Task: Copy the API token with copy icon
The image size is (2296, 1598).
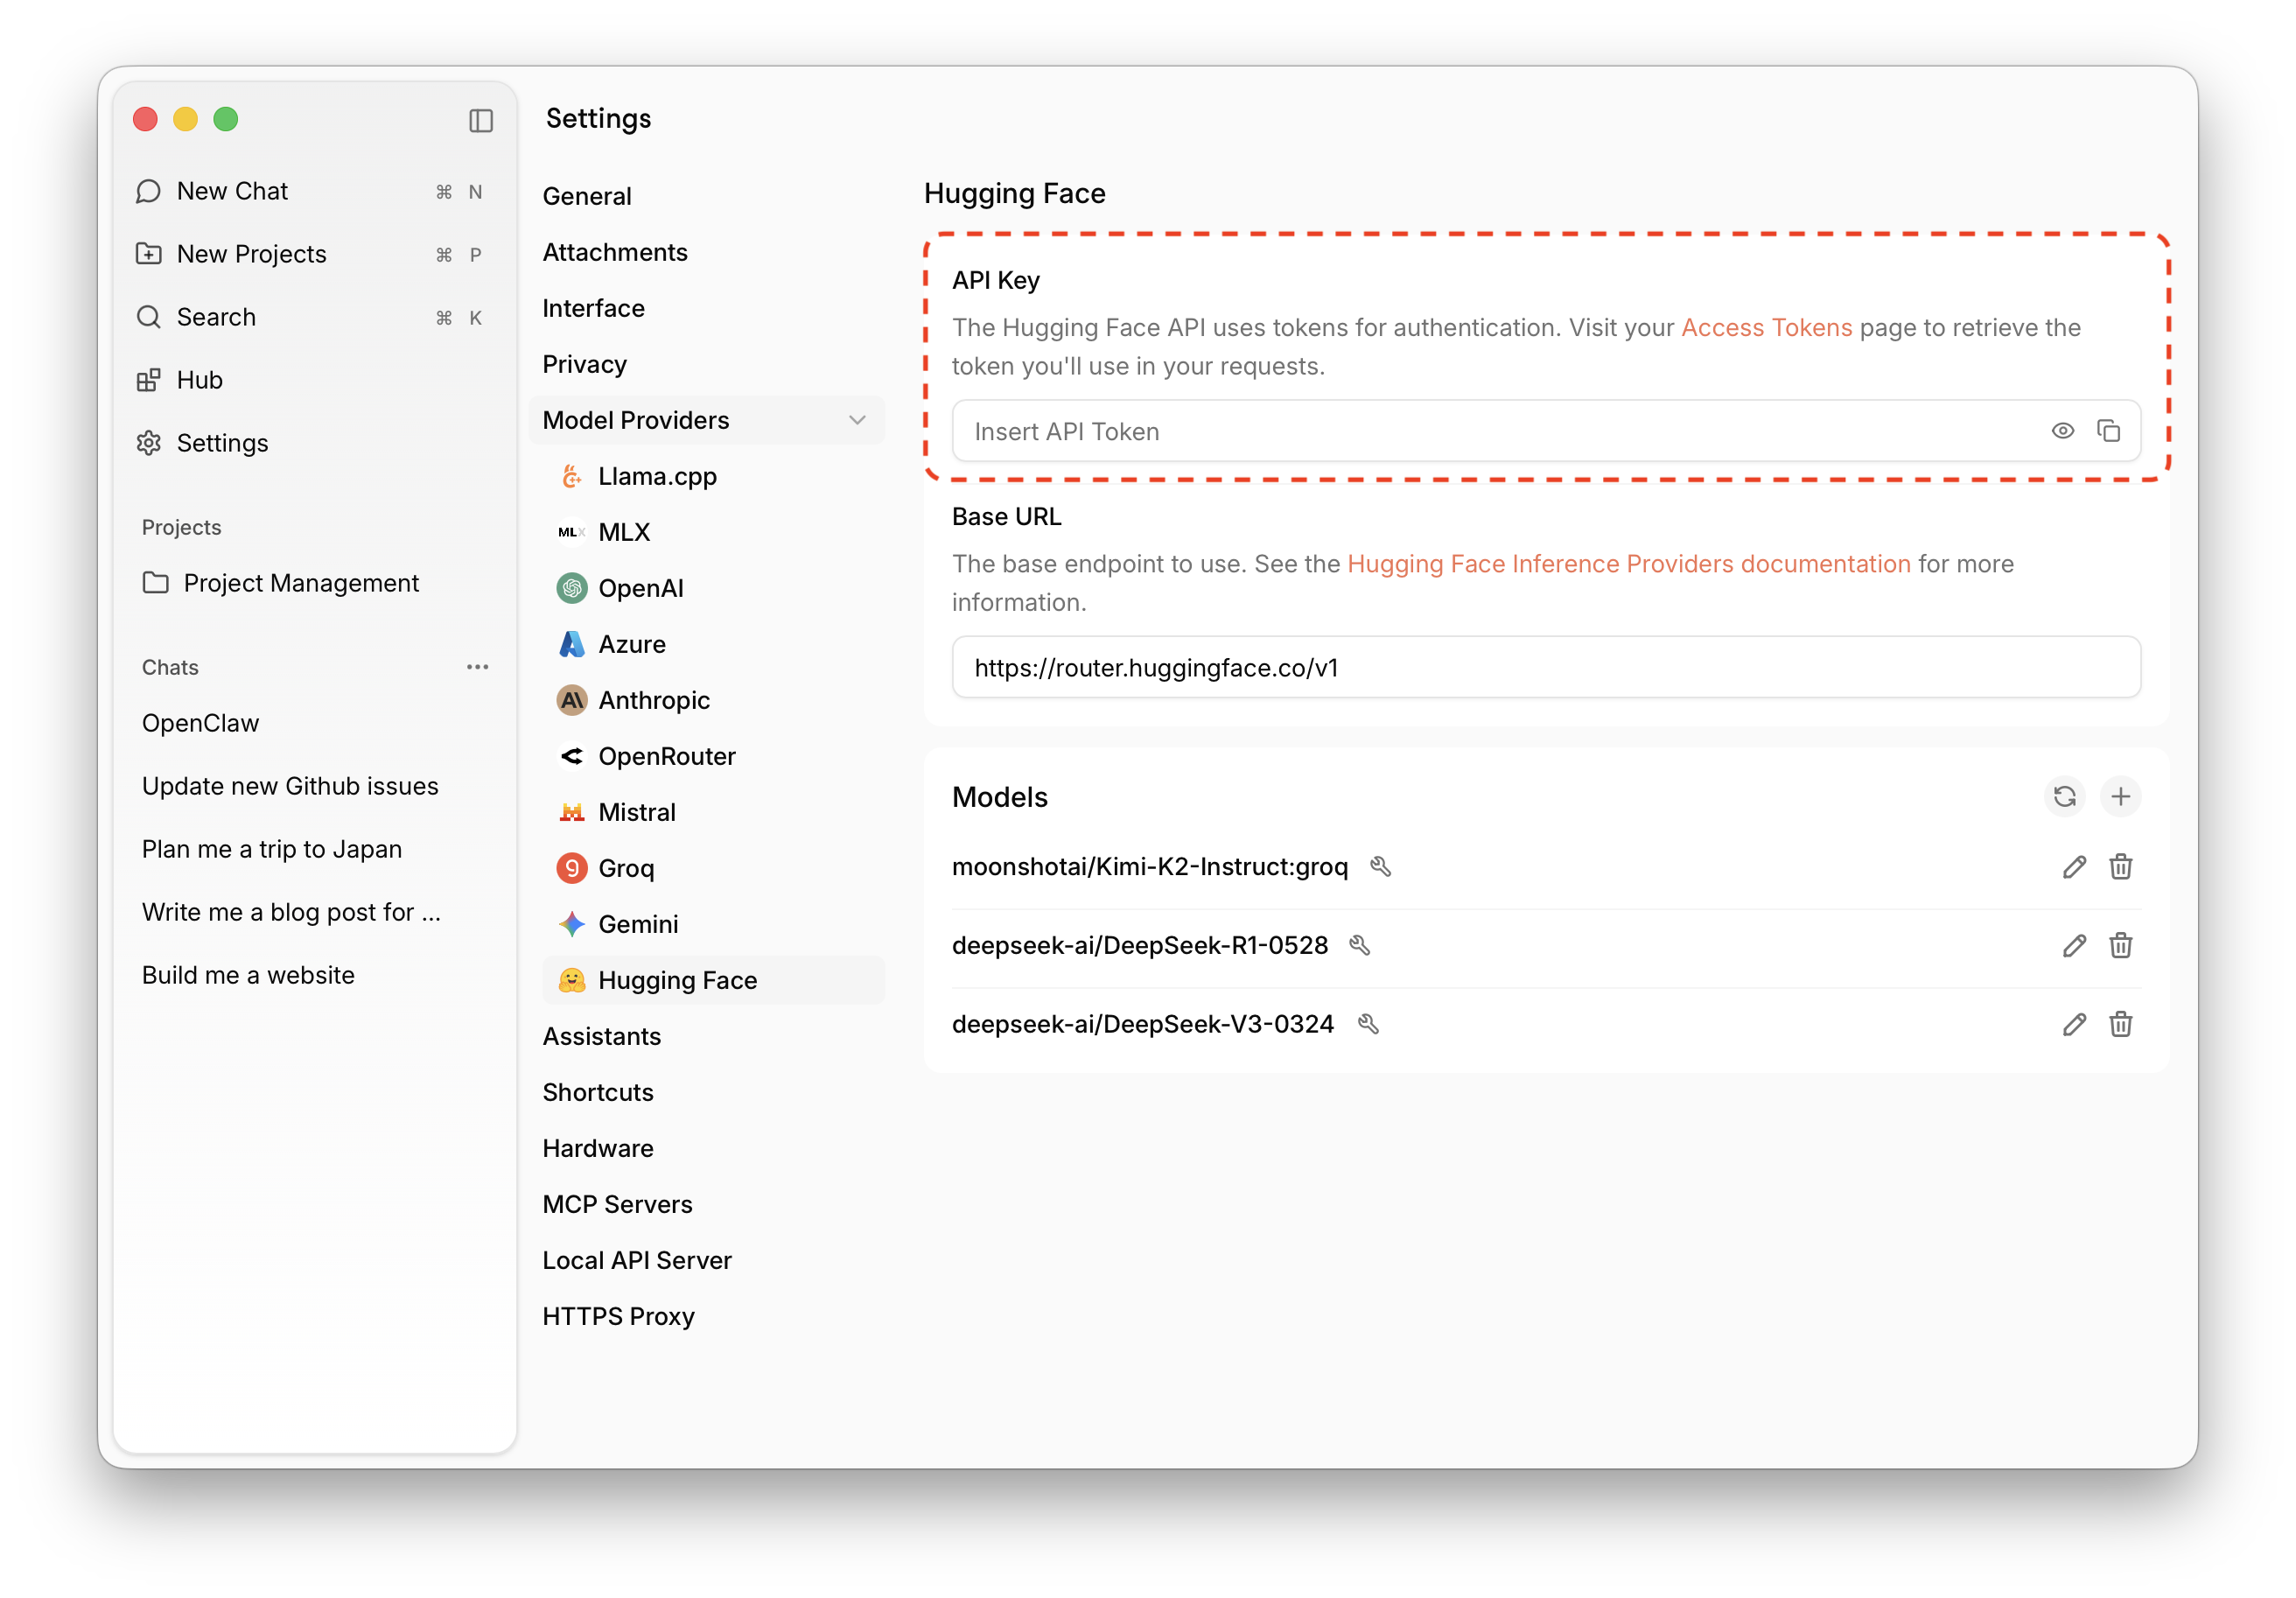Action: 2108,431
